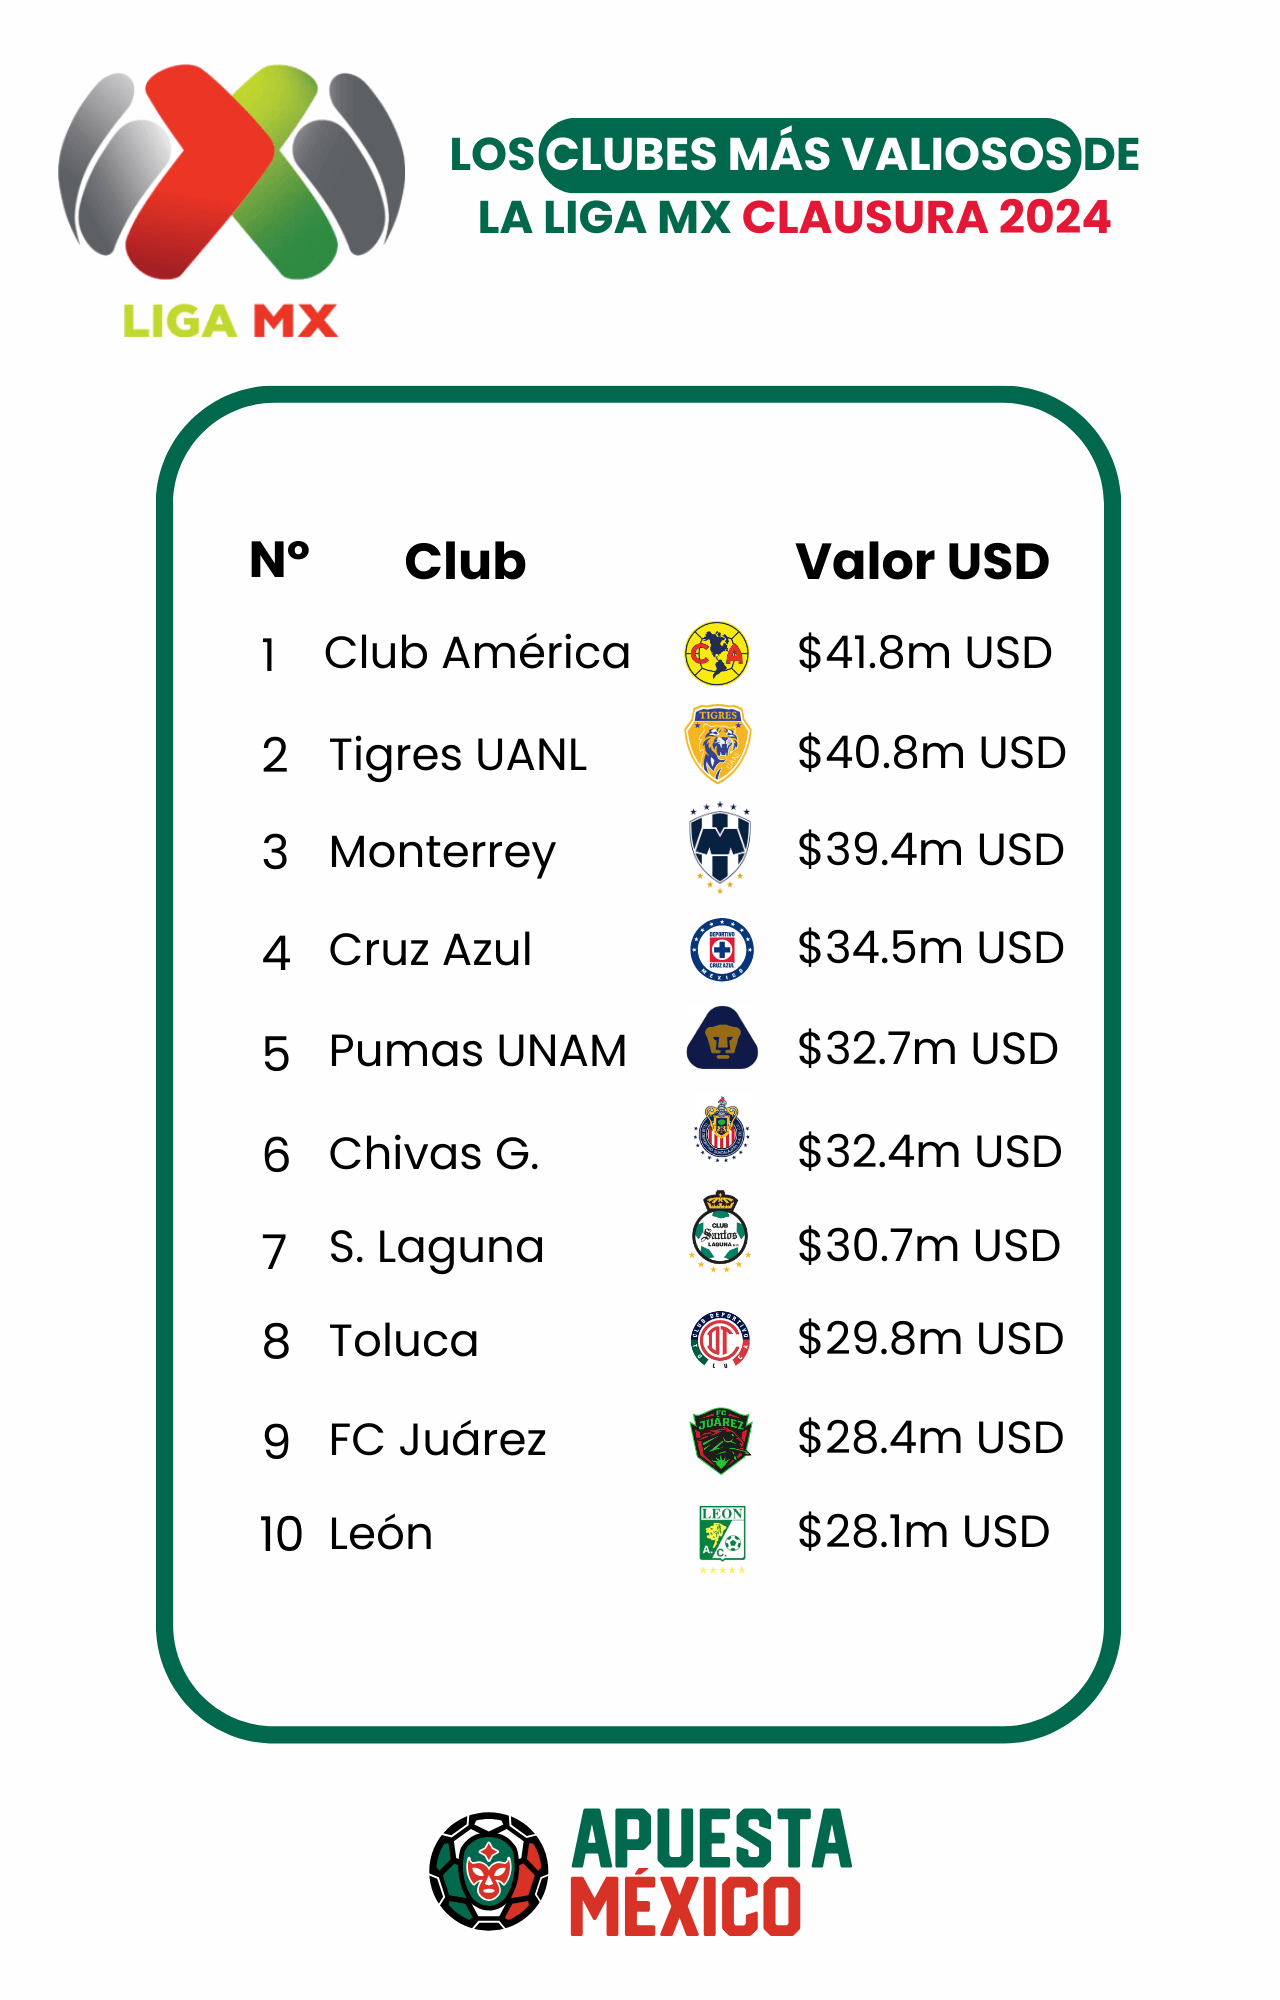Click the Pumas UNAM club name
This screenshot has width=1280, height=2000.
pyautogui.click(x=478, y=1051)
